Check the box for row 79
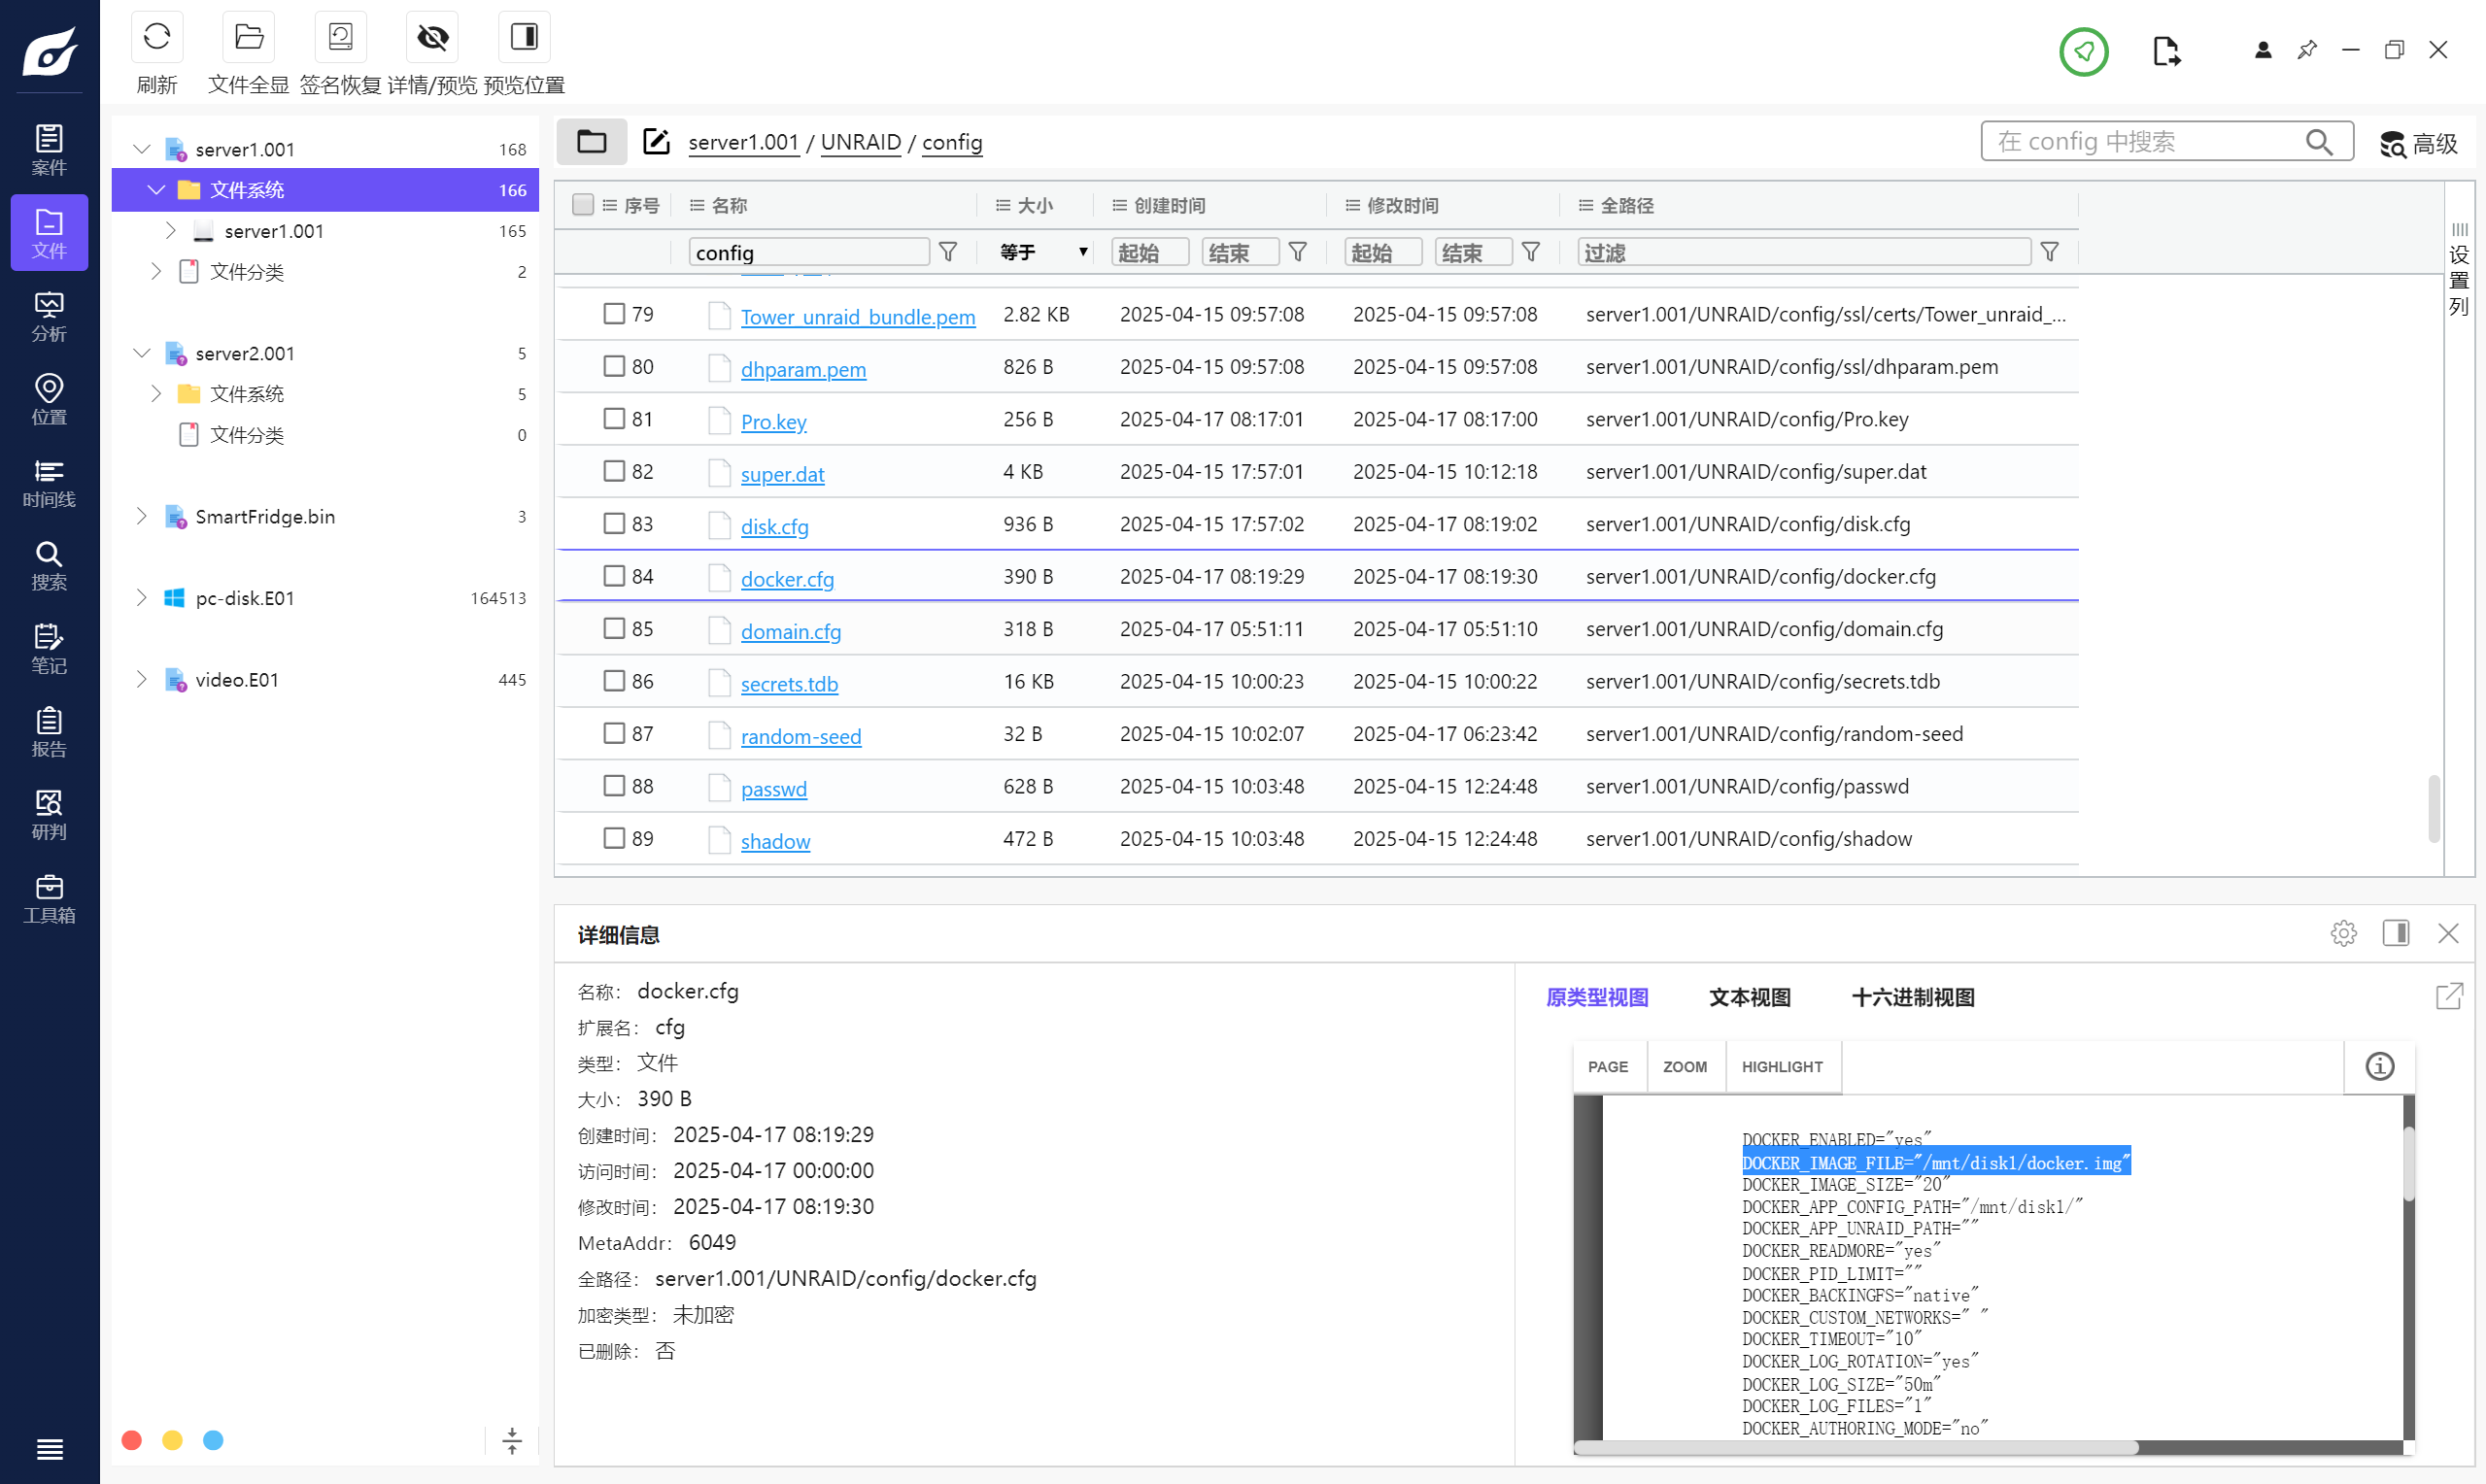This screenshot has width=2486, height=1484. pos(614,314)
